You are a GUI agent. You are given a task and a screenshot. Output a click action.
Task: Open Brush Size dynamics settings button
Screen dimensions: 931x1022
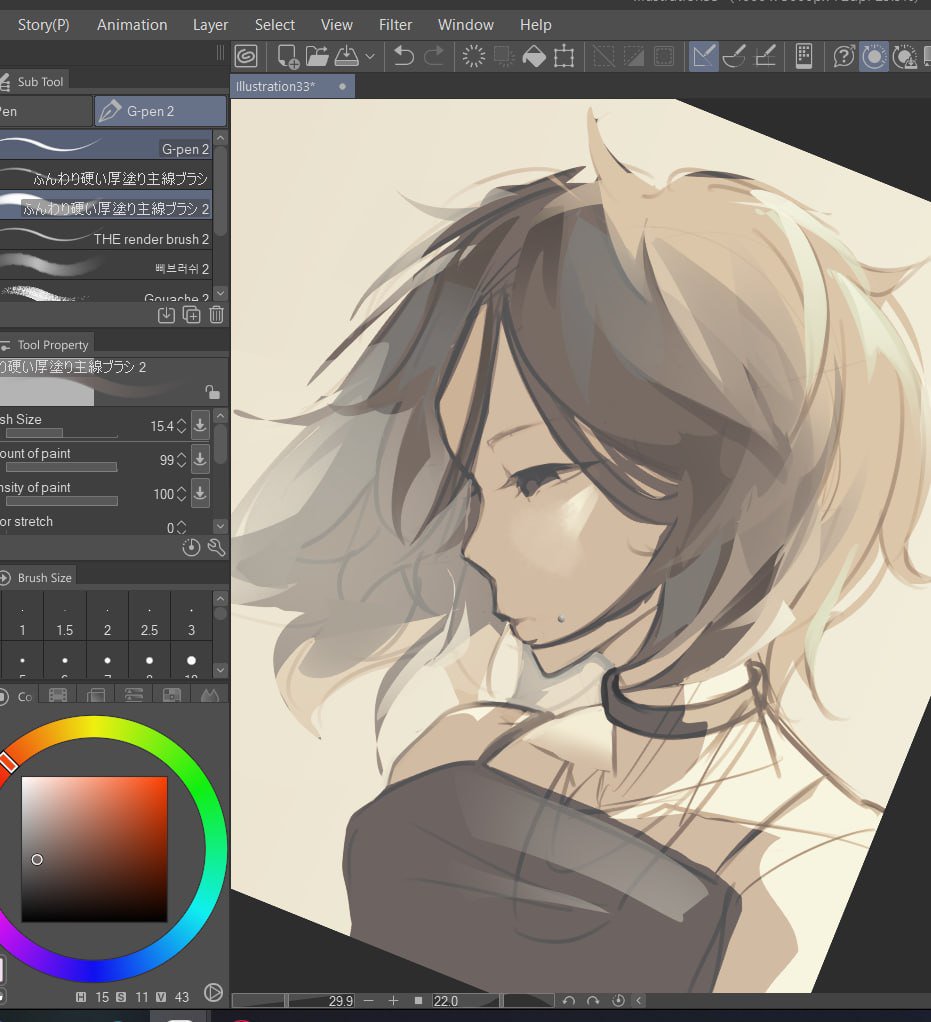click(200, 425)
